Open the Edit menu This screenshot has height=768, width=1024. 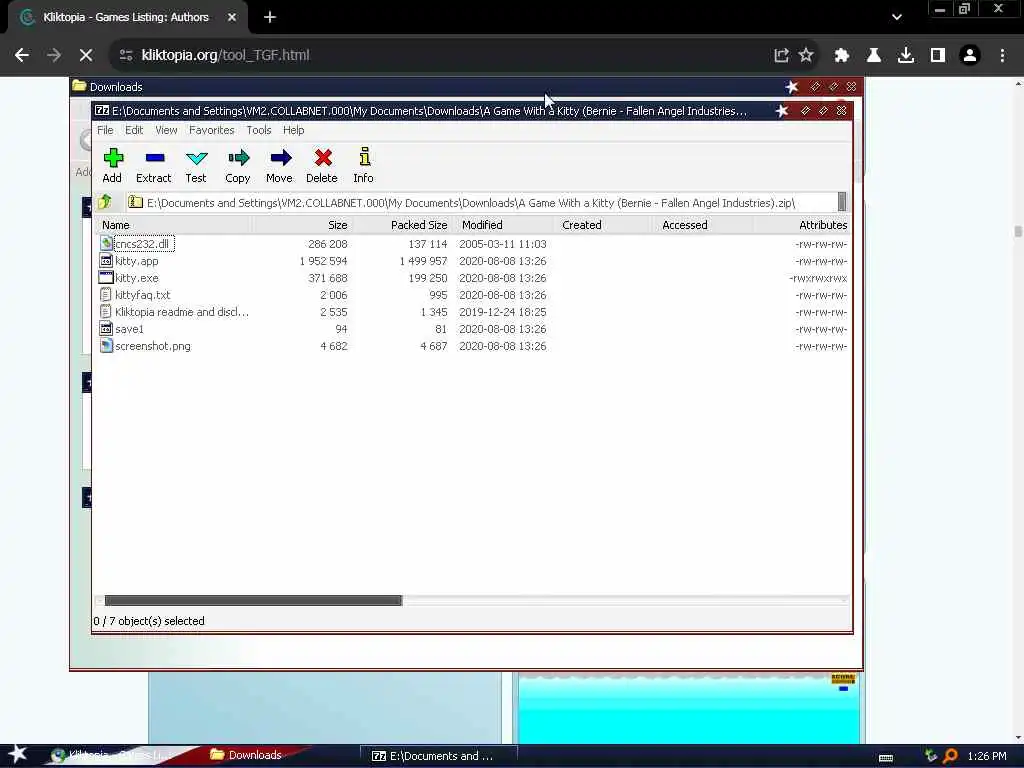[134, 130]
